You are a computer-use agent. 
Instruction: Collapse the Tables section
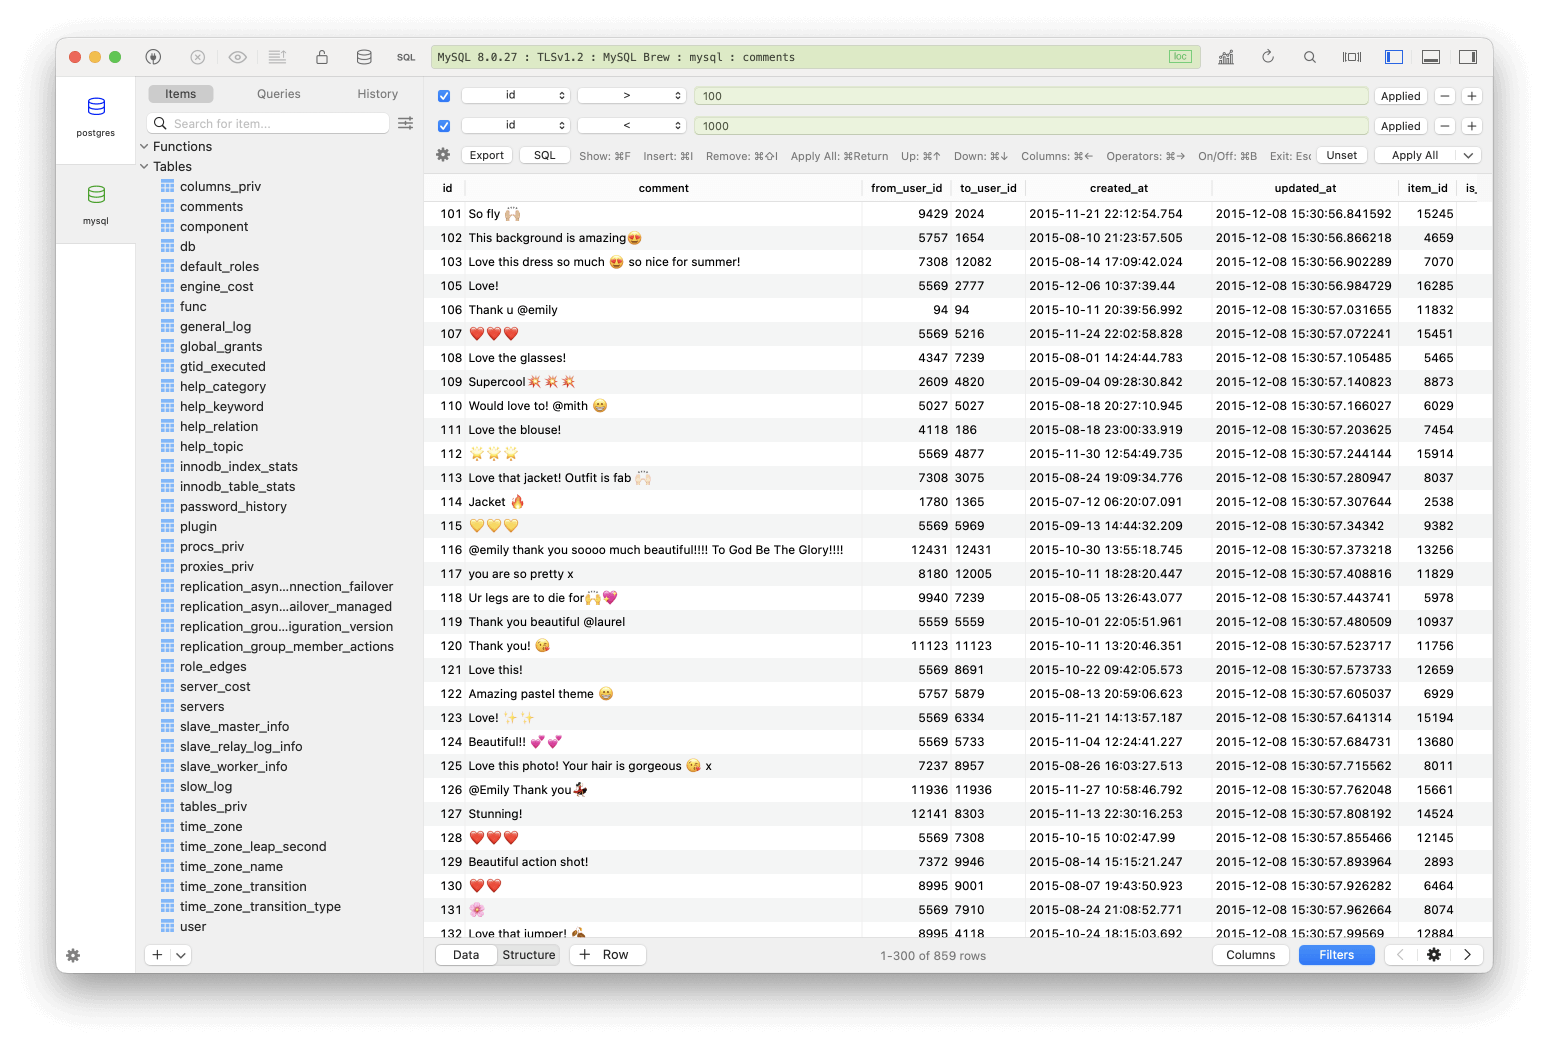[144, 166]
